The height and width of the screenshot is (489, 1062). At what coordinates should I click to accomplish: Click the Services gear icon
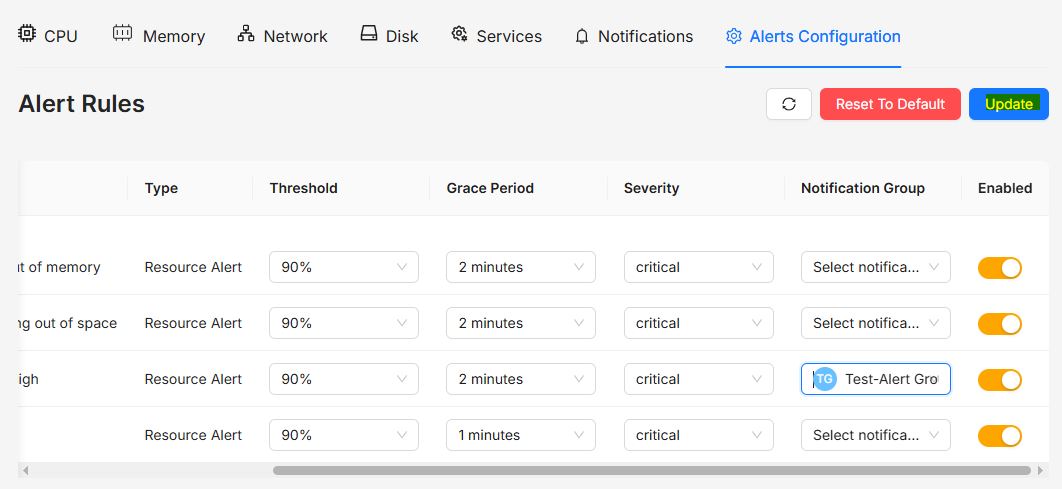(460, 33)
